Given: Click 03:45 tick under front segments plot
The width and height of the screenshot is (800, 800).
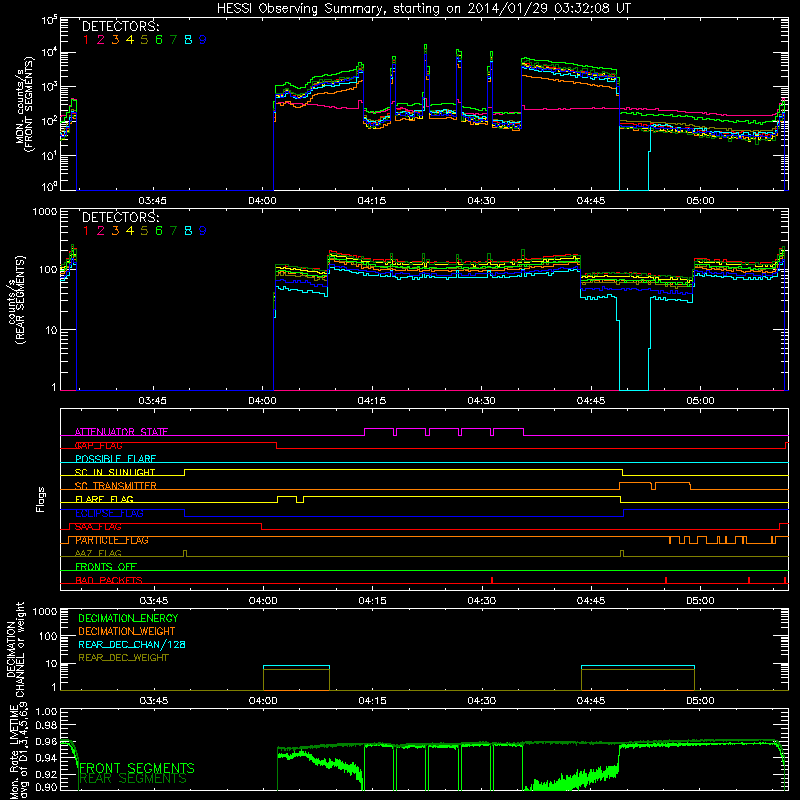Looking at the screenshot, I should (x=153, y=201).
